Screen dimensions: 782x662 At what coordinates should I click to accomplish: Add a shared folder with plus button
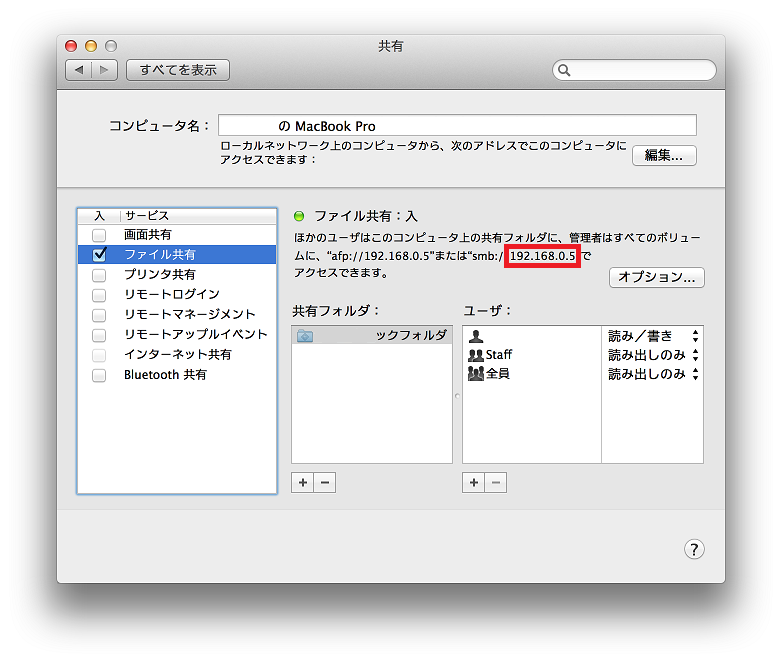point(303,483)
